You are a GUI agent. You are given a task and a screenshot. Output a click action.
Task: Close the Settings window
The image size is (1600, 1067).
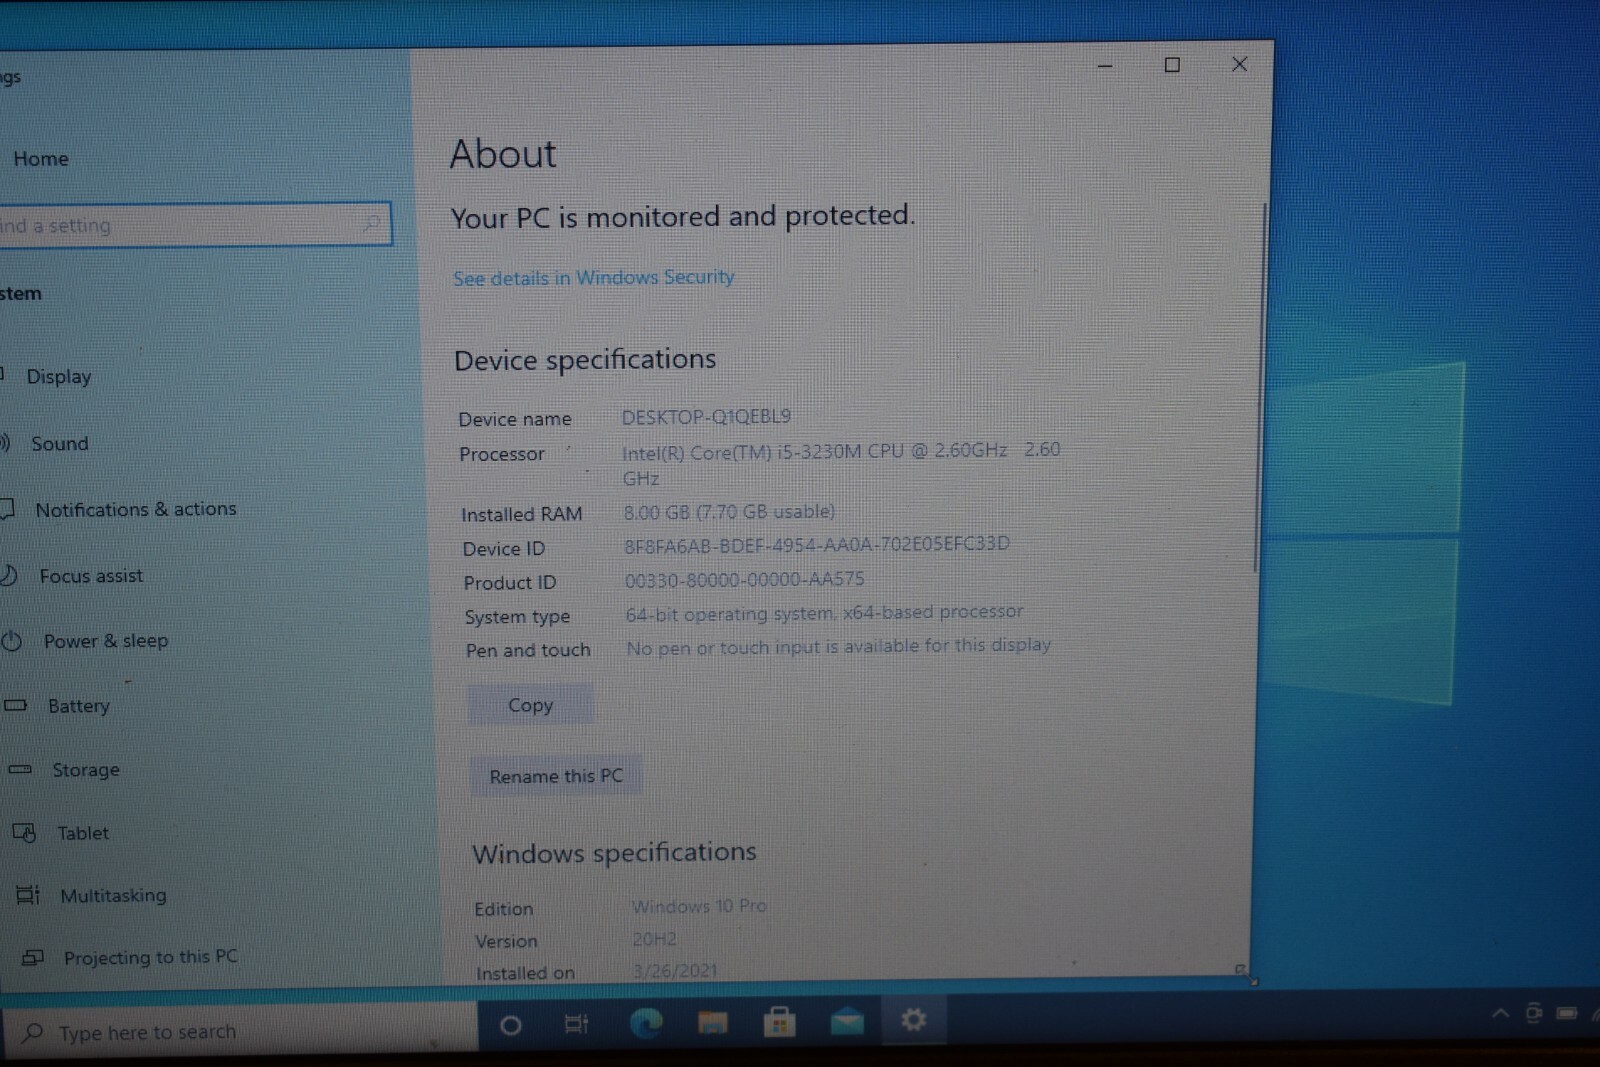coord(1239,64)
